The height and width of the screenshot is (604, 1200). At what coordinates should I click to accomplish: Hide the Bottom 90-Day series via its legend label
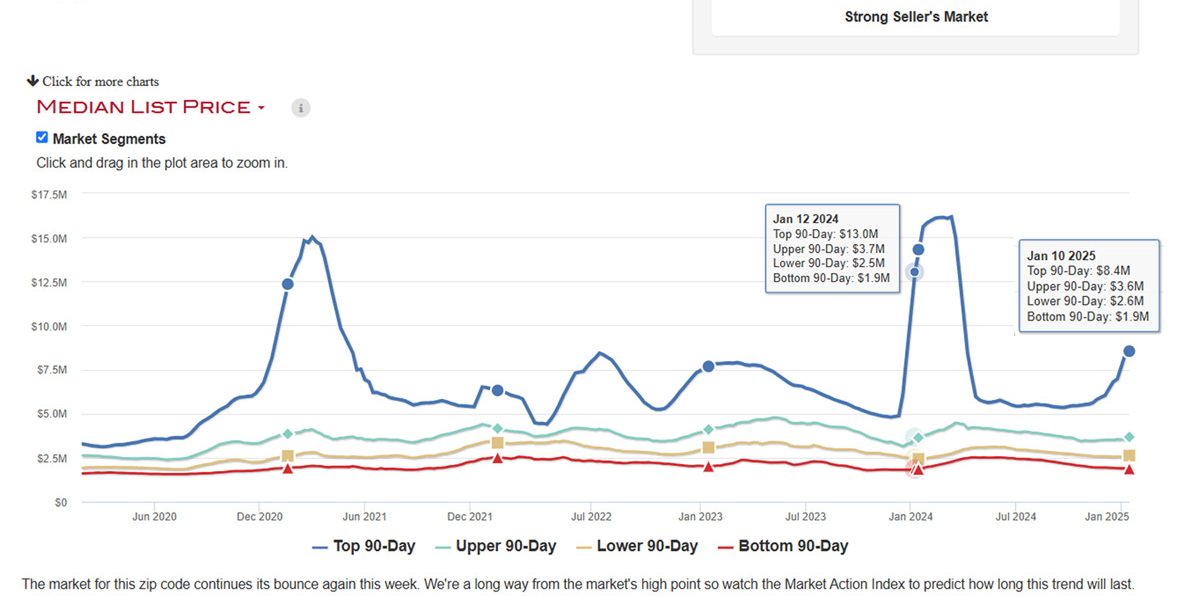point(791,546)
